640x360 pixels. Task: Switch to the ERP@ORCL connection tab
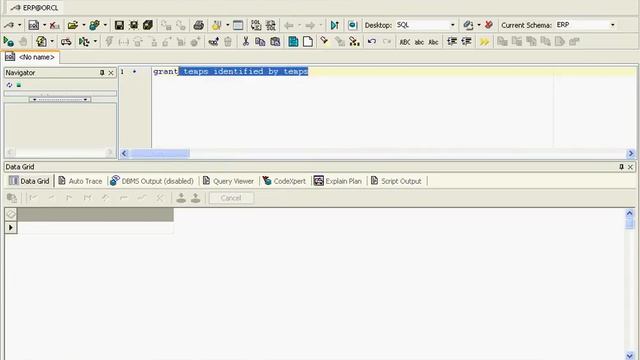(34, 8)
